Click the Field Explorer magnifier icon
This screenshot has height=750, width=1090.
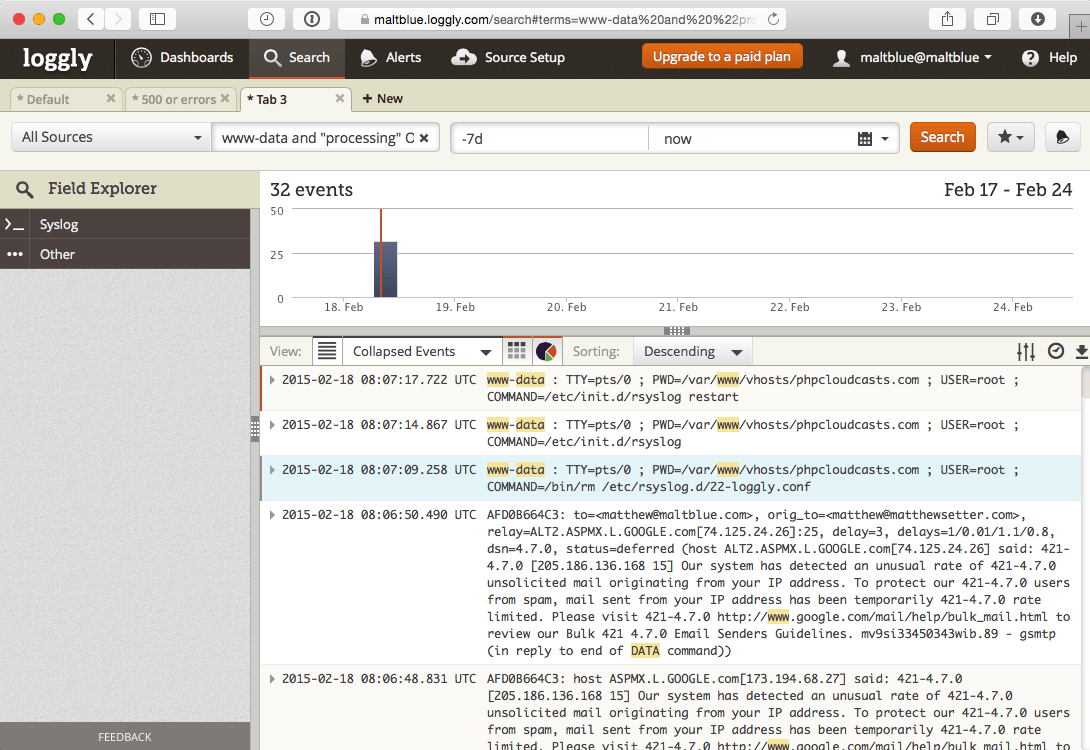tap(24, 189)
